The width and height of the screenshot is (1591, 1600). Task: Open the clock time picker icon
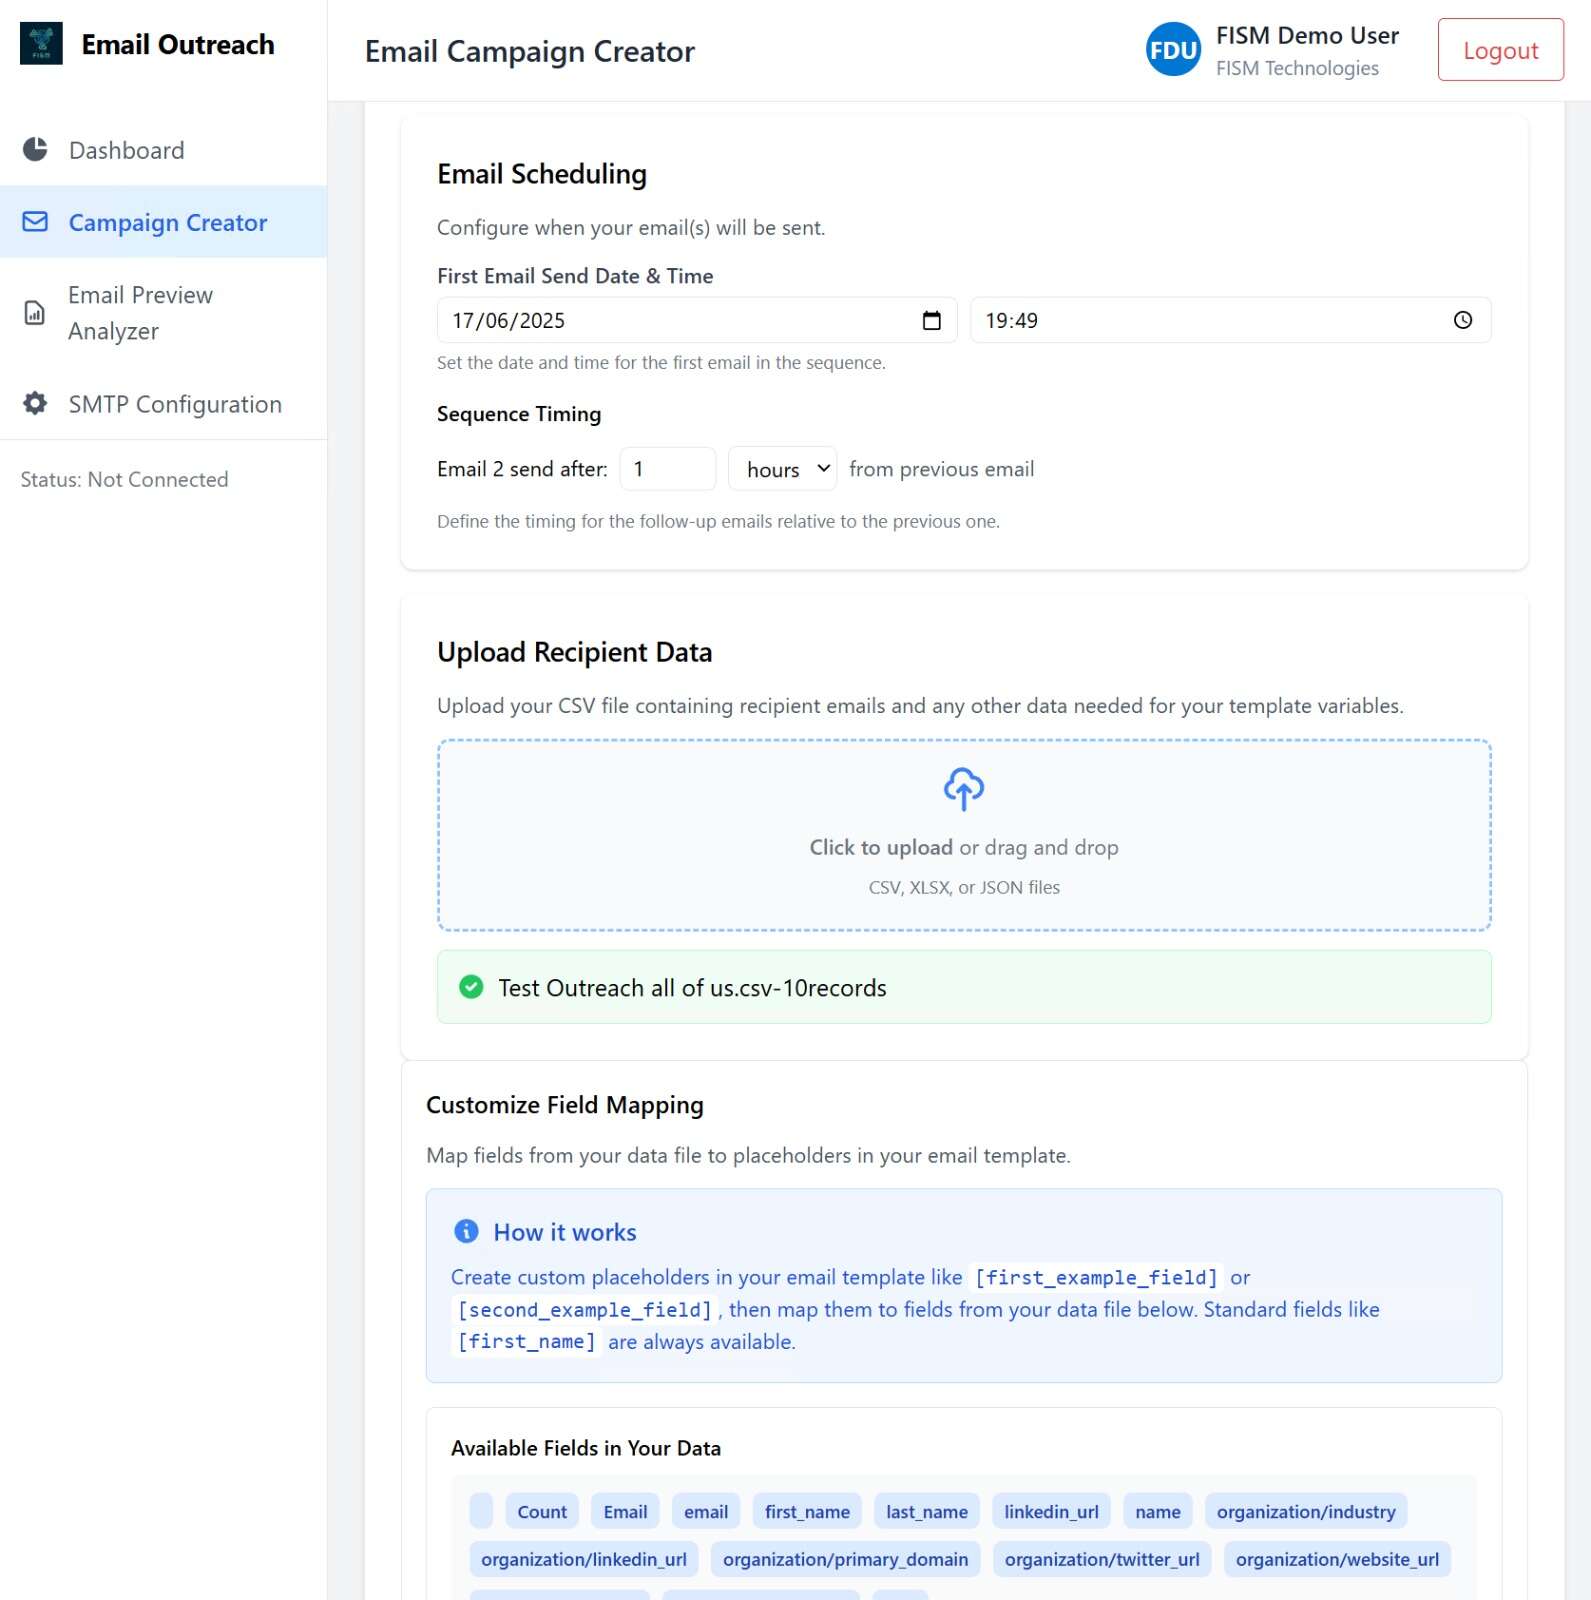coord(1462,321)
